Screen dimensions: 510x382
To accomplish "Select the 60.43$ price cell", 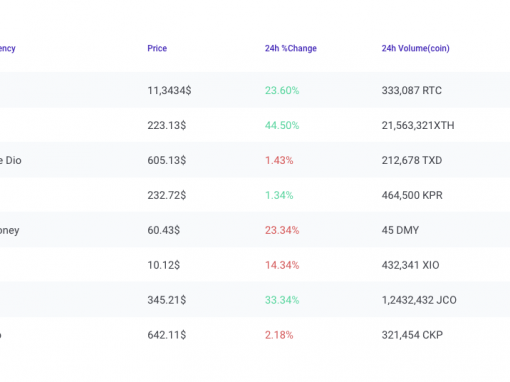I will pyautogui.click(x=164, y=230).
